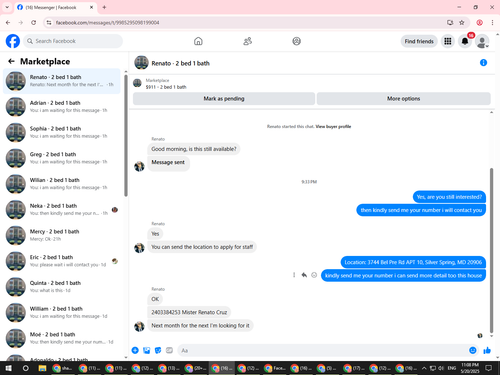Show hidden system tray icons

[424, 368]
